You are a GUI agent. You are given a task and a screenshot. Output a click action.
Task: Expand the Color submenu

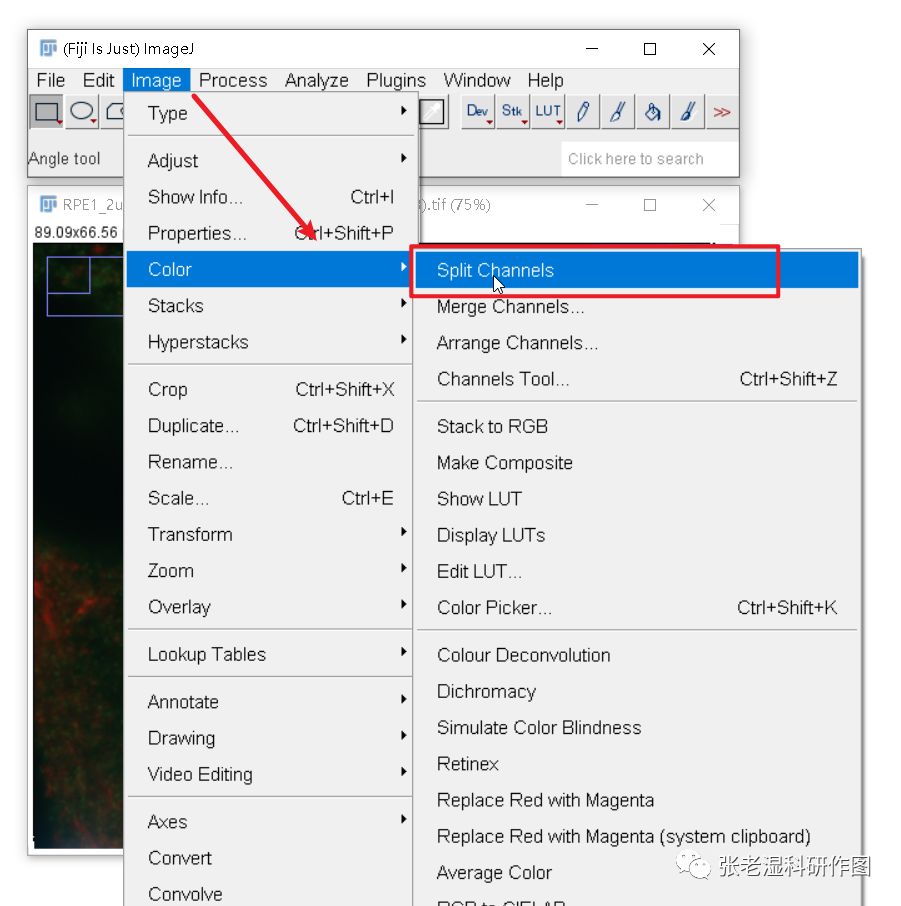click(269, 269)
